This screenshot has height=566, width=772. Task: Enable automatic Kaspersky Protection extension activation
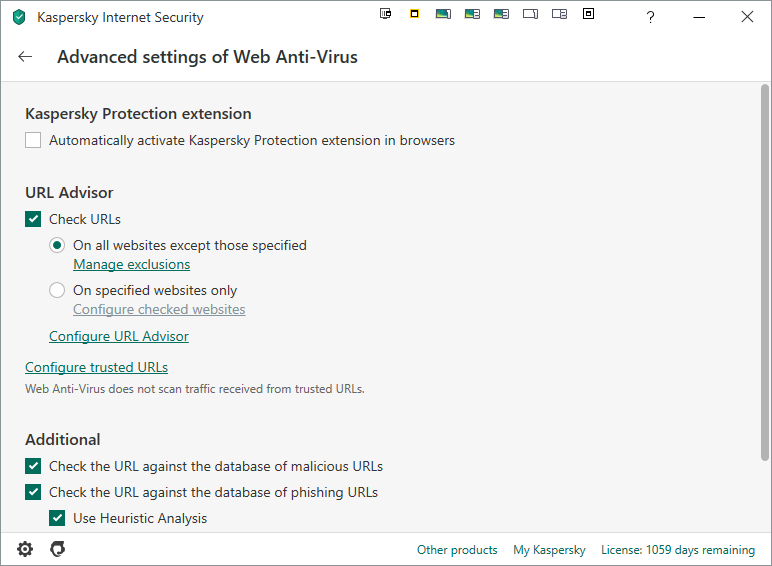pyautogui.click(x=34, y=141)
